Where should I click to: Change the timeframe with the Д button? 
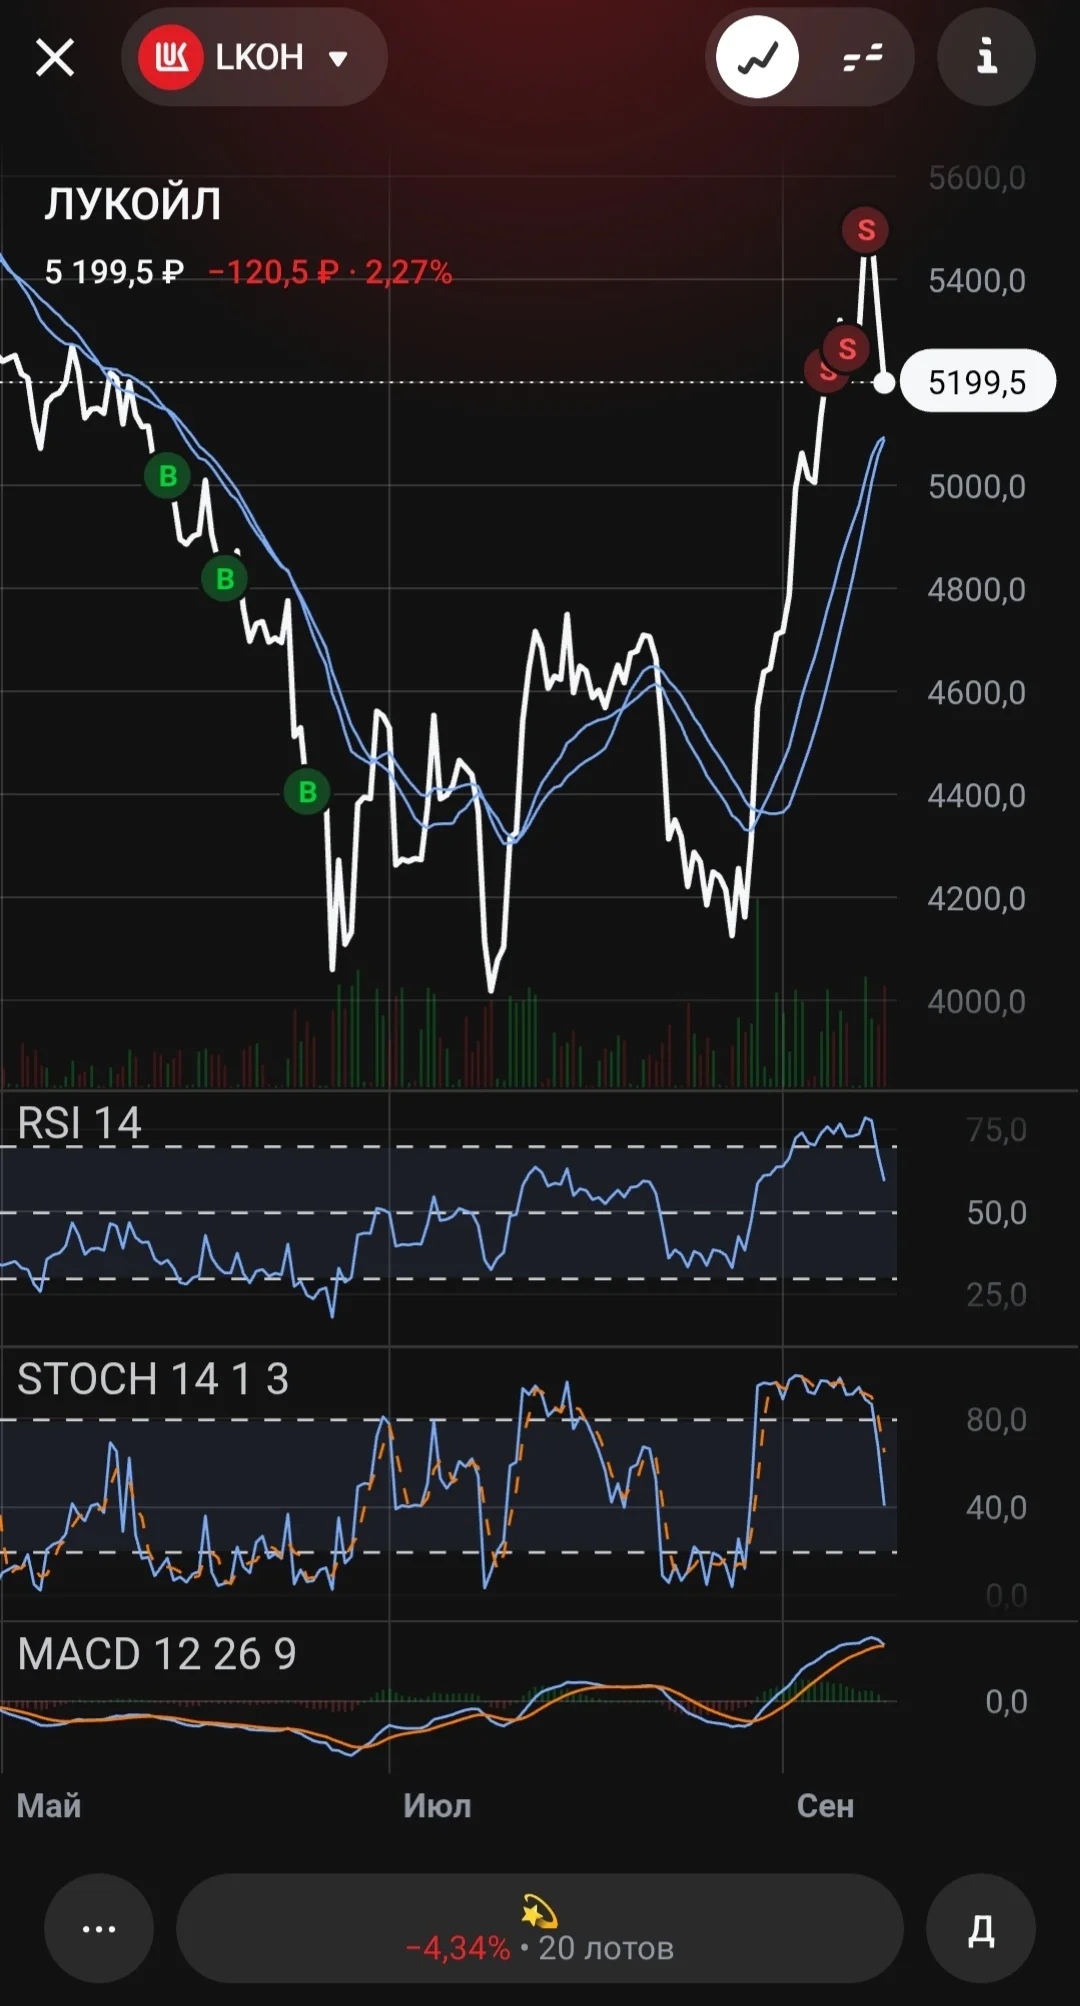click(981, 1928)
